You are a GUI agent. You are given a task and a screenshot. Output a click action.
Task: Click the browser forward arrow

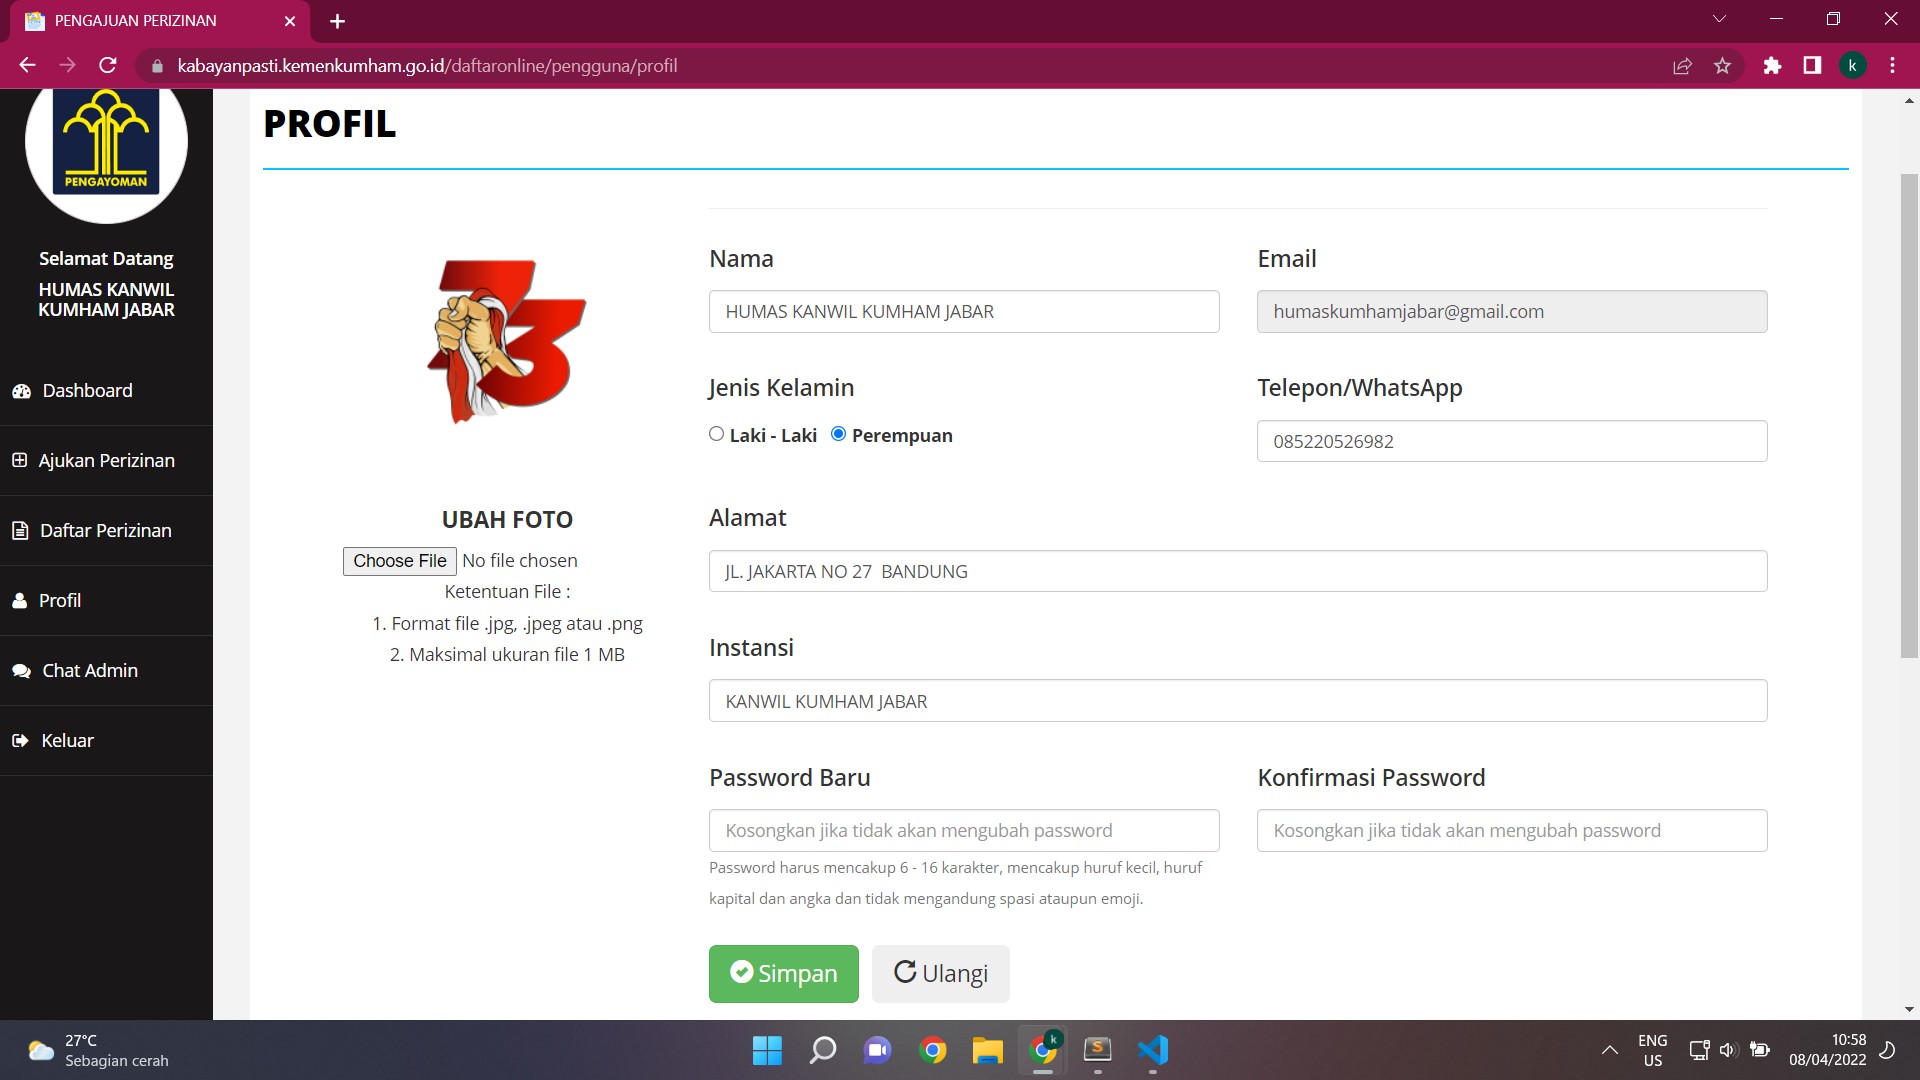(x=67, y=65)
